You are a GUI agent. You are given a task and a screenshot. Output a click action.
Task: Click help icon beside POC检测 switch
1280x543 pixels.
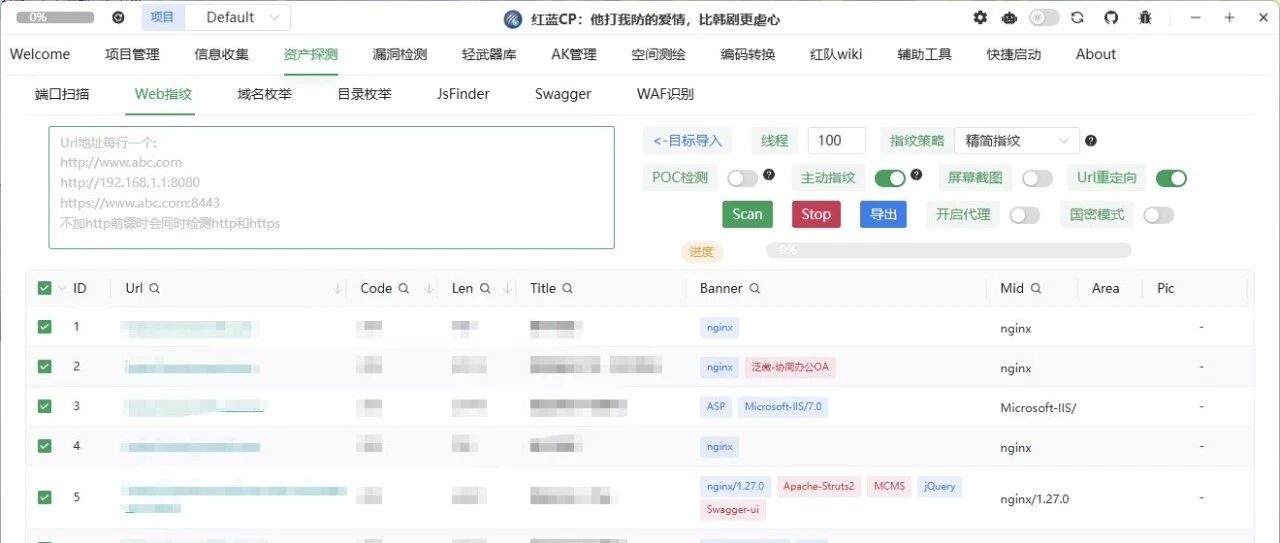769,174
